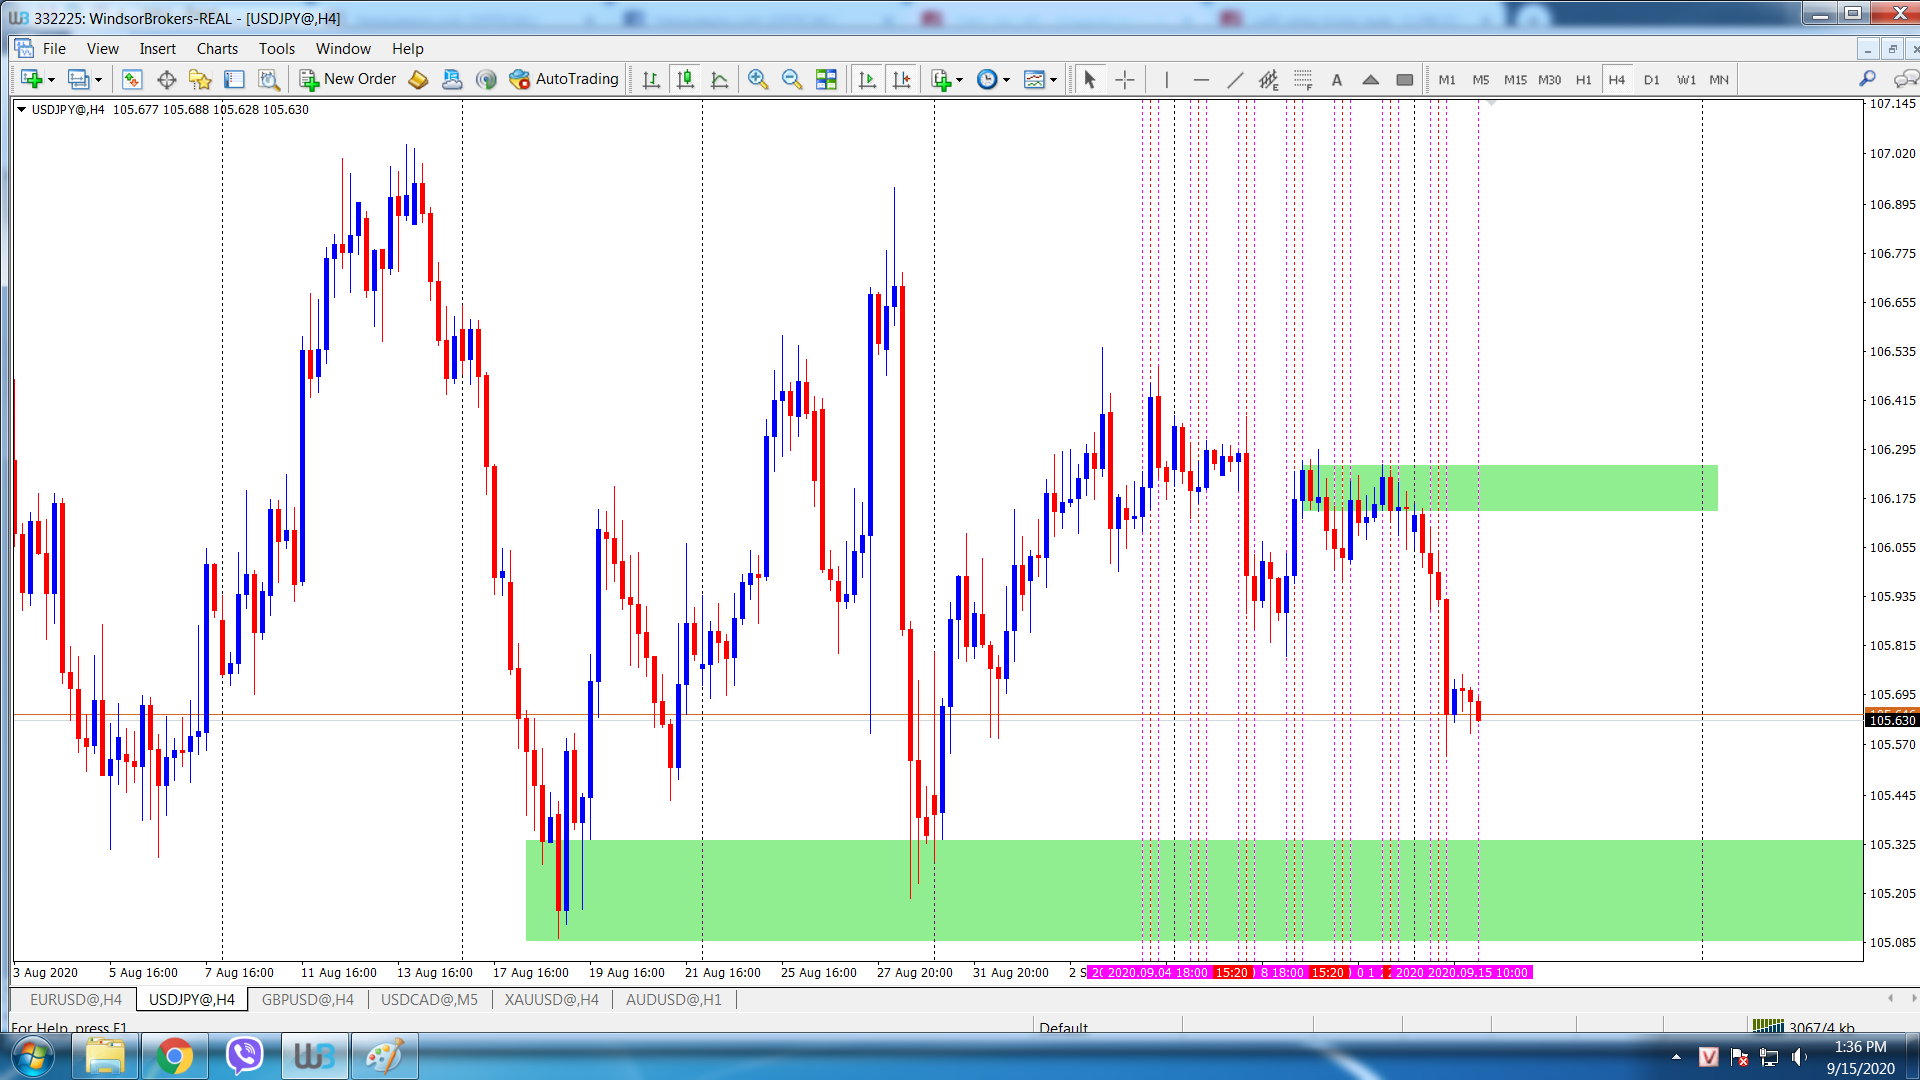Select the rectangle shape tool
The image size is (1920, 1080).
tap(1405, 79)
